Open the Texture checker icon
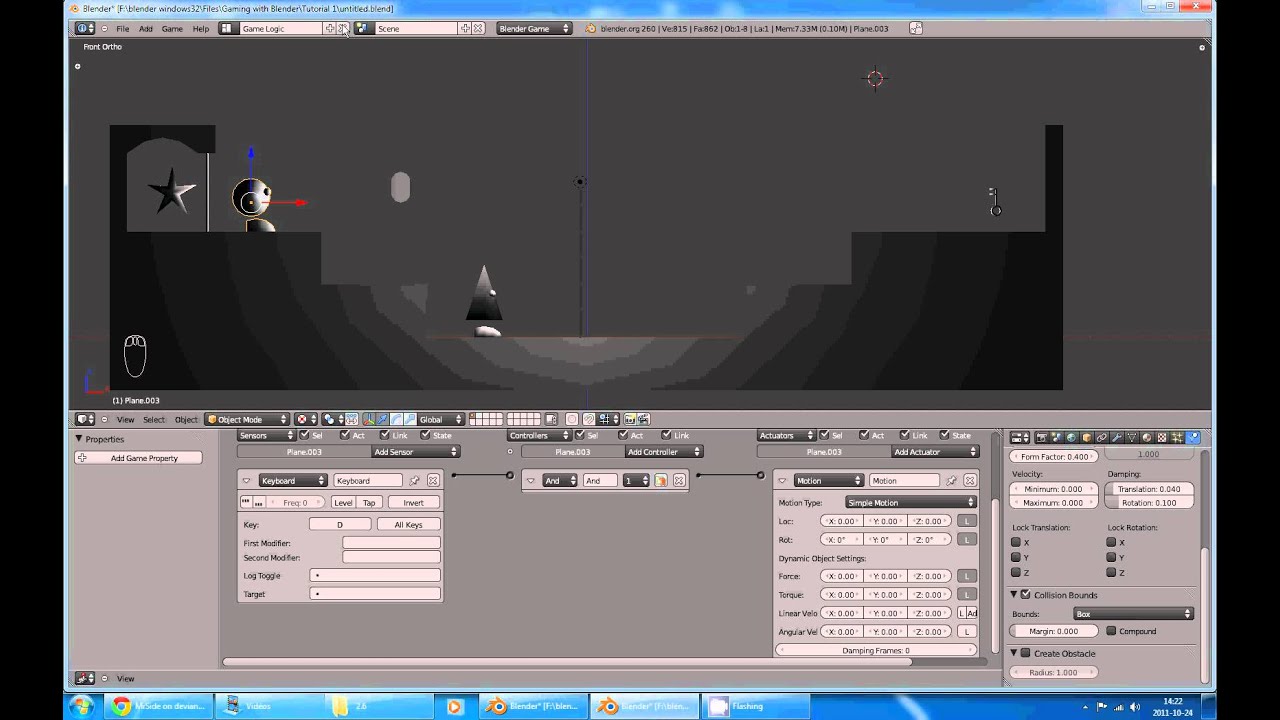The image size is (1280, 720). pyautogui.click(x=1162, y=437)
